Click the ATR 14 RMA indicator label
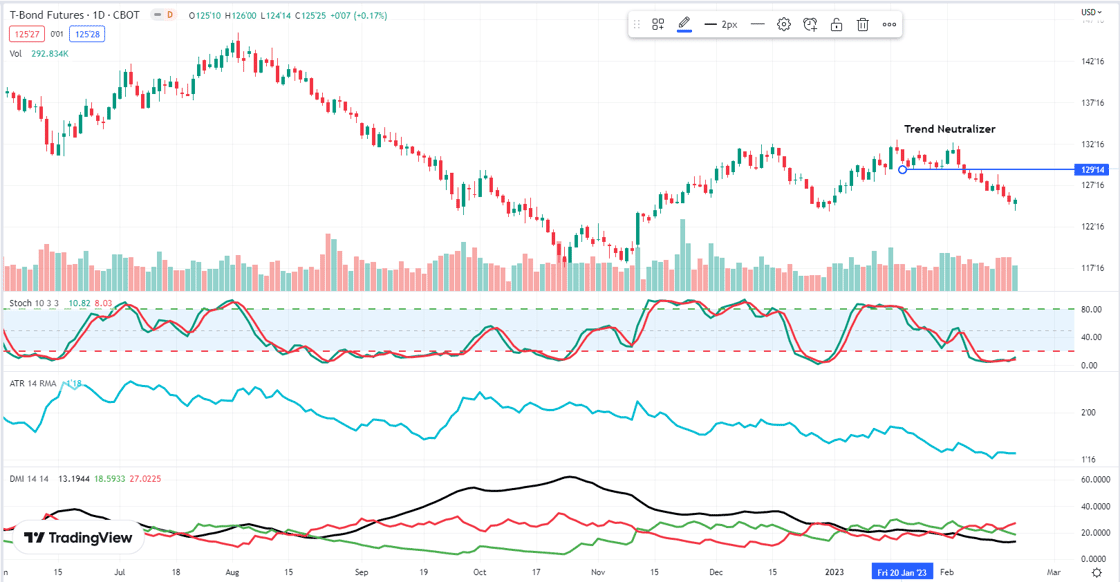1120x582 pixels. [x=33, y=383]
